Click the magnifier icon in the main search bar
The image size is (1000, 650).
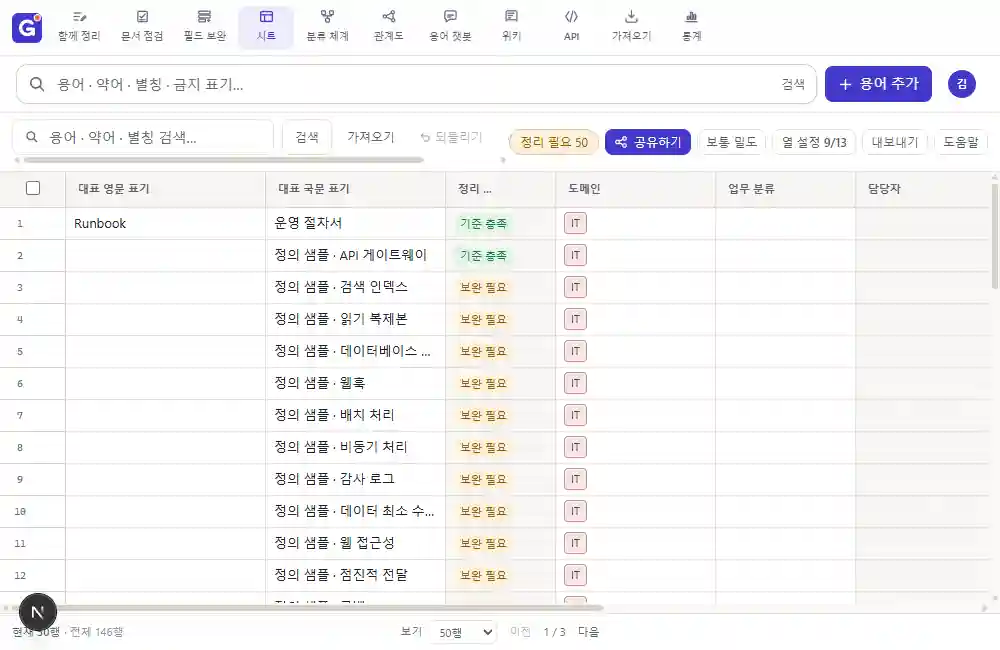tap(37, 84)
